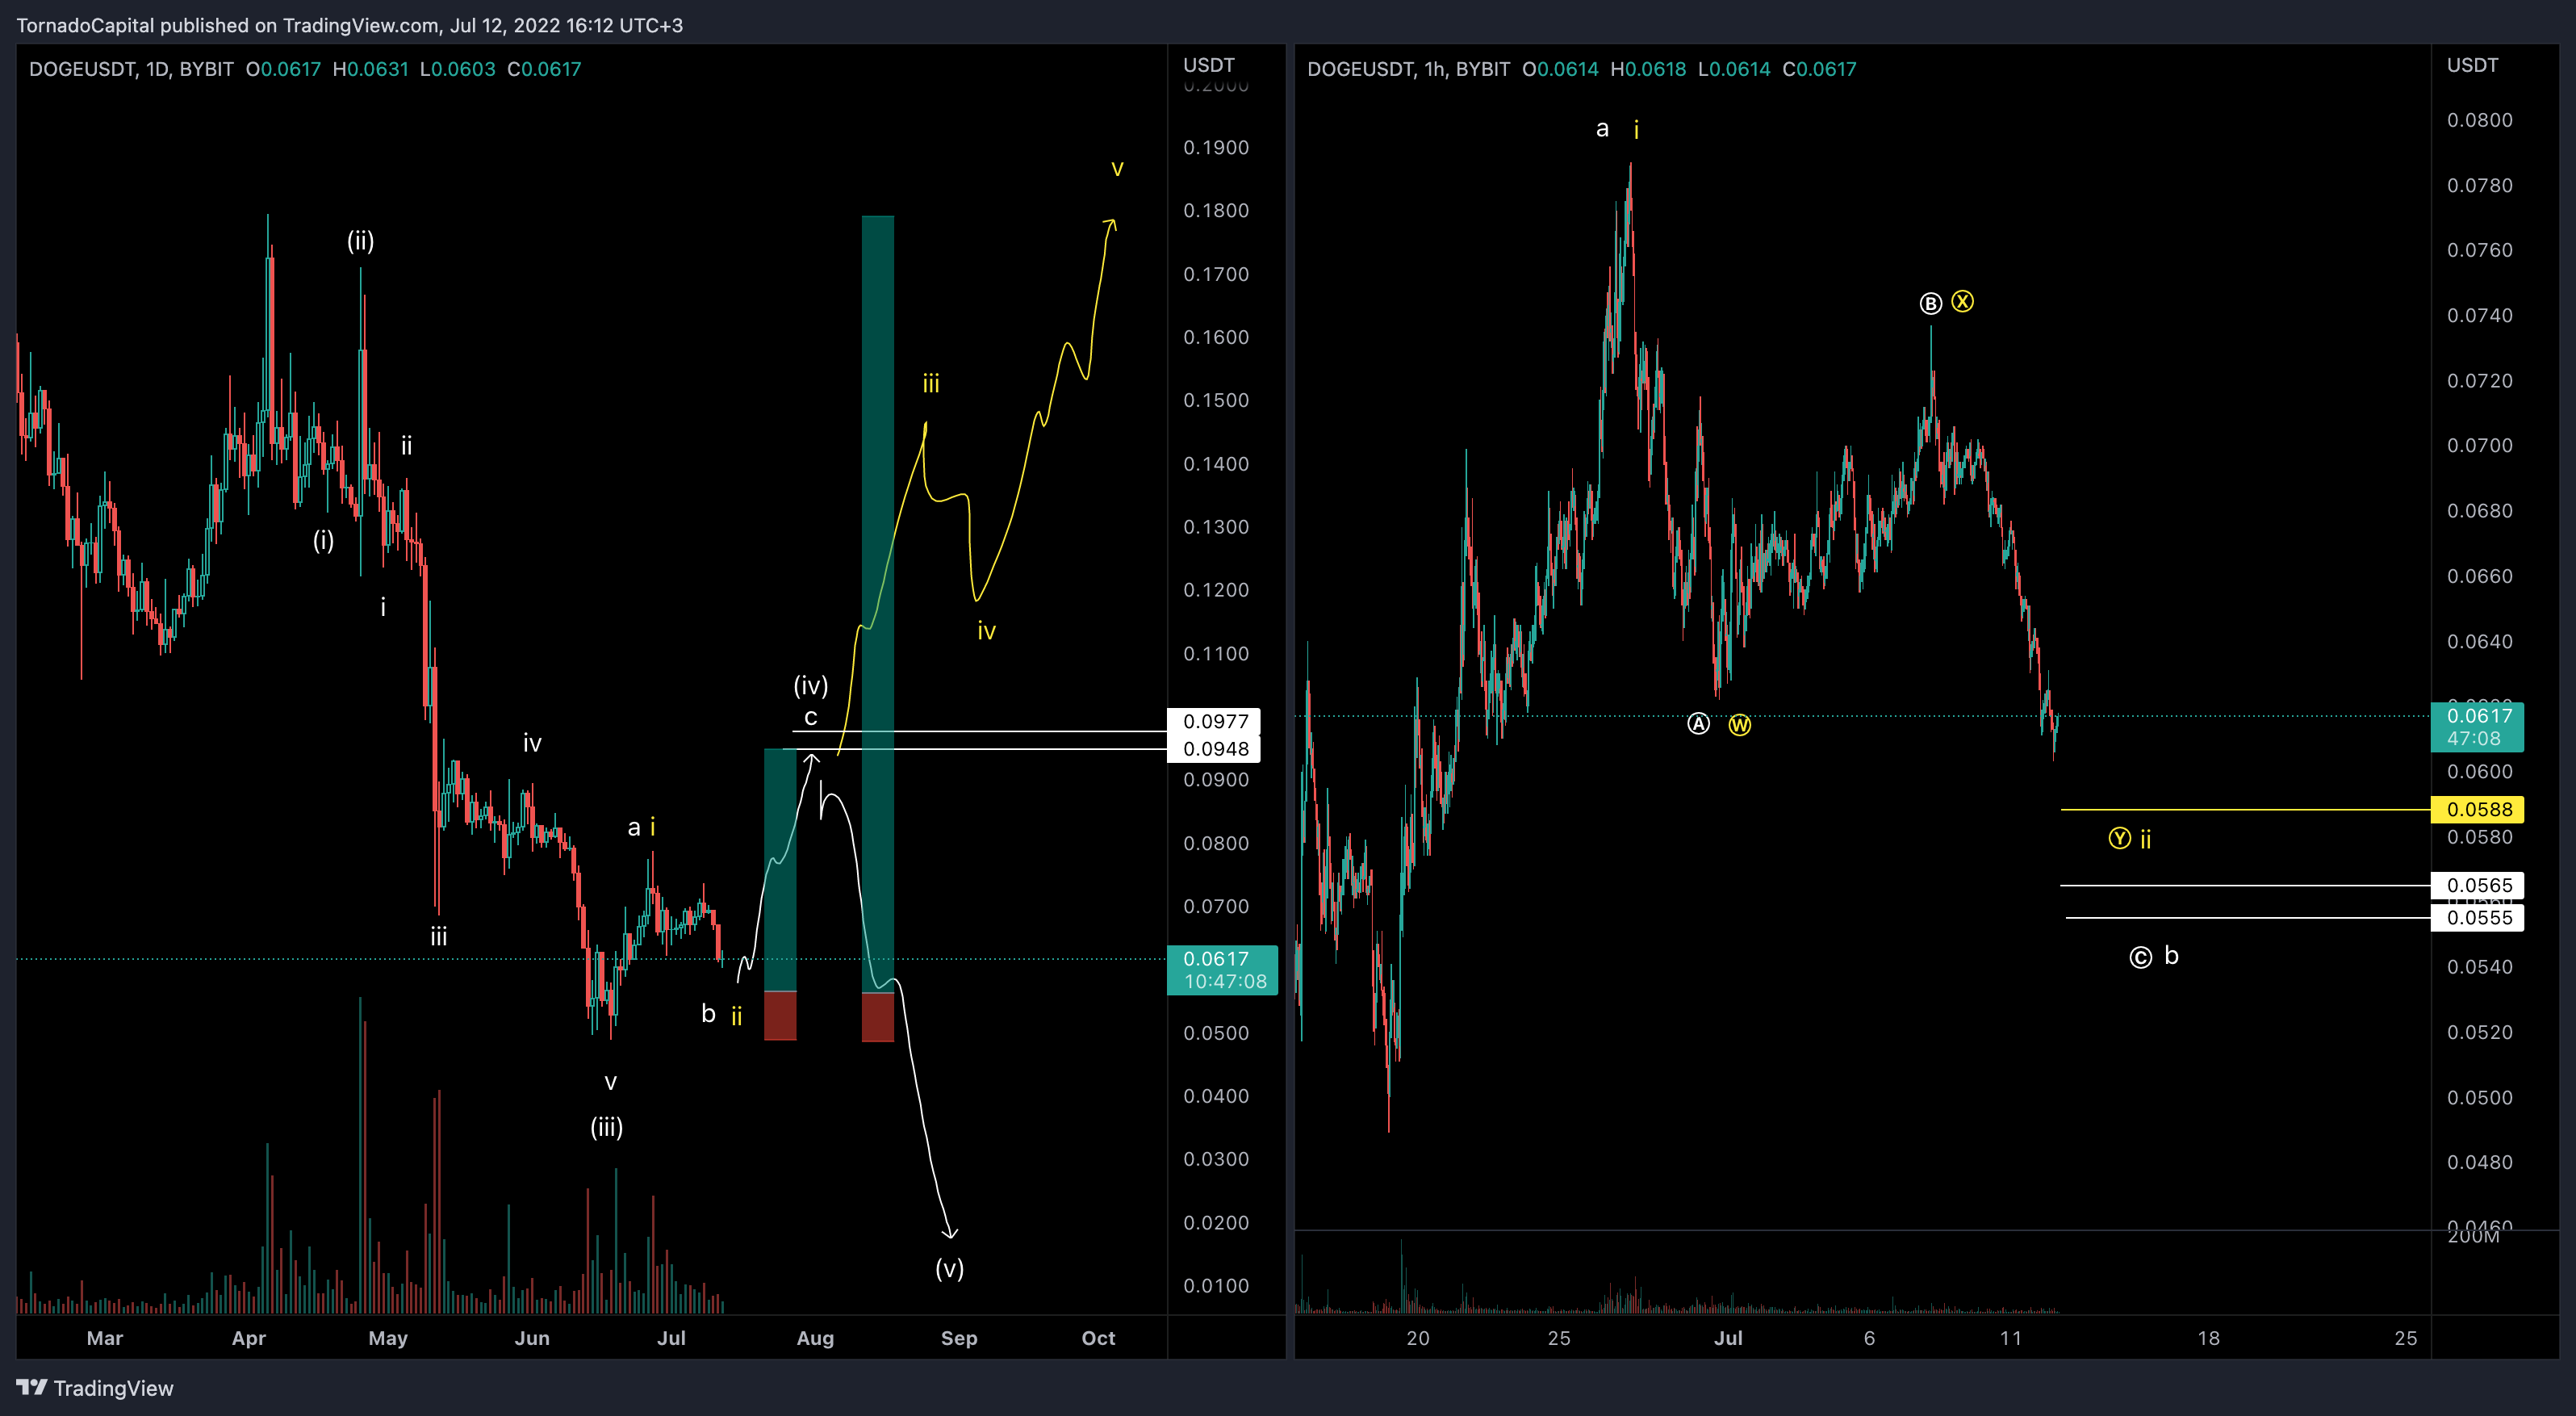
Task: Click the 0.0100 value on daily price axis
Action: point(1216,1286)
